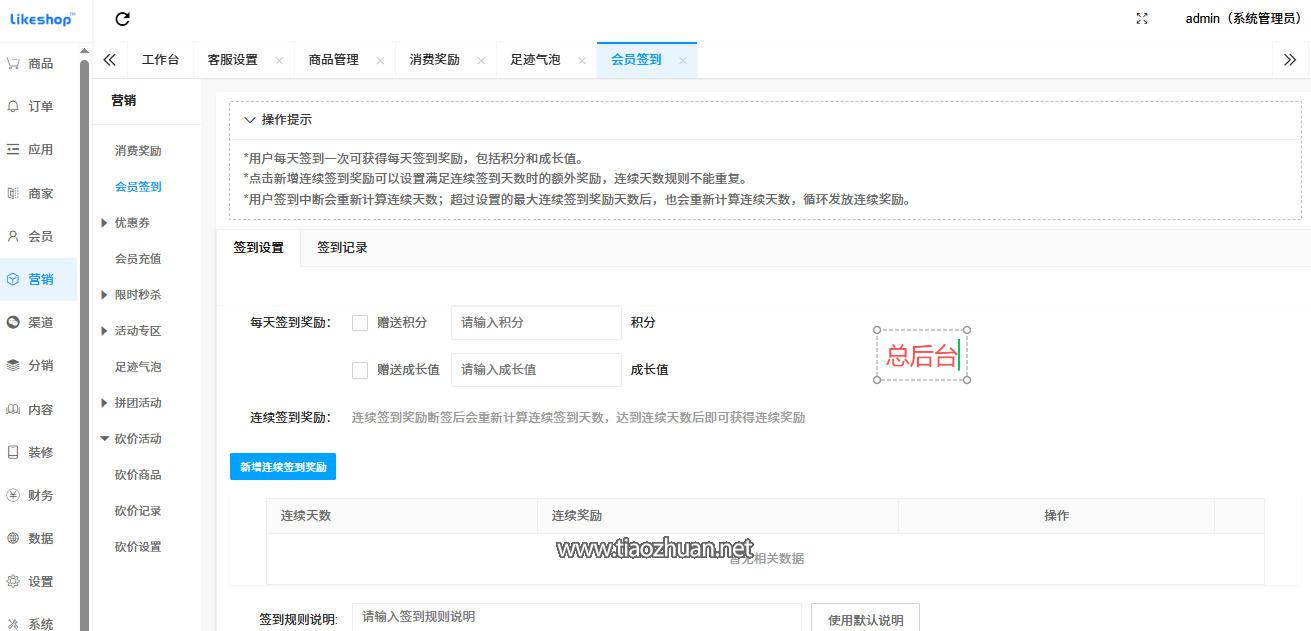Expand the 优惠券 submenu

point(132,223)
